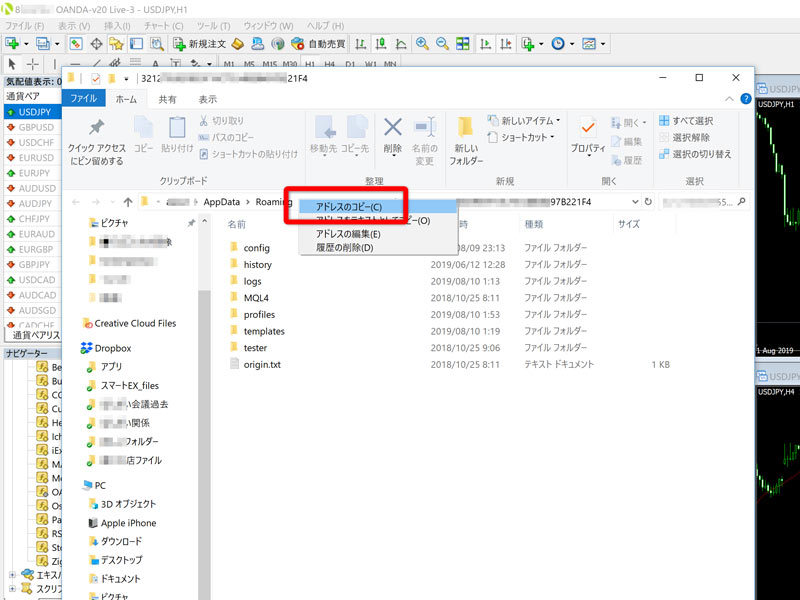
Task: Select the templates folder
Action: (x=264, y=331)
